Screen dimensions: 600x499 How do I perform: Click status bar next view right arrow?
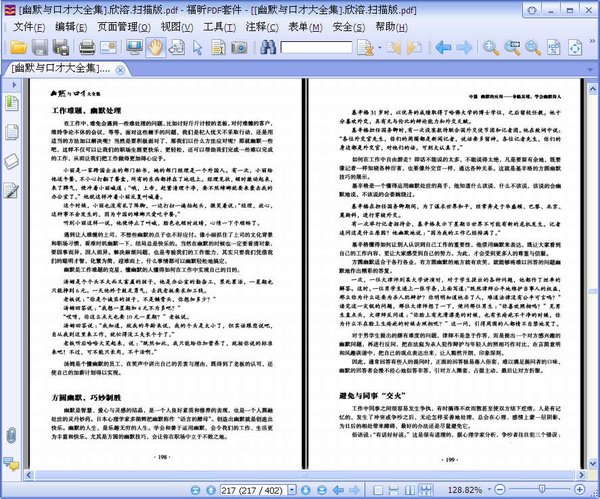coord(355,490)
